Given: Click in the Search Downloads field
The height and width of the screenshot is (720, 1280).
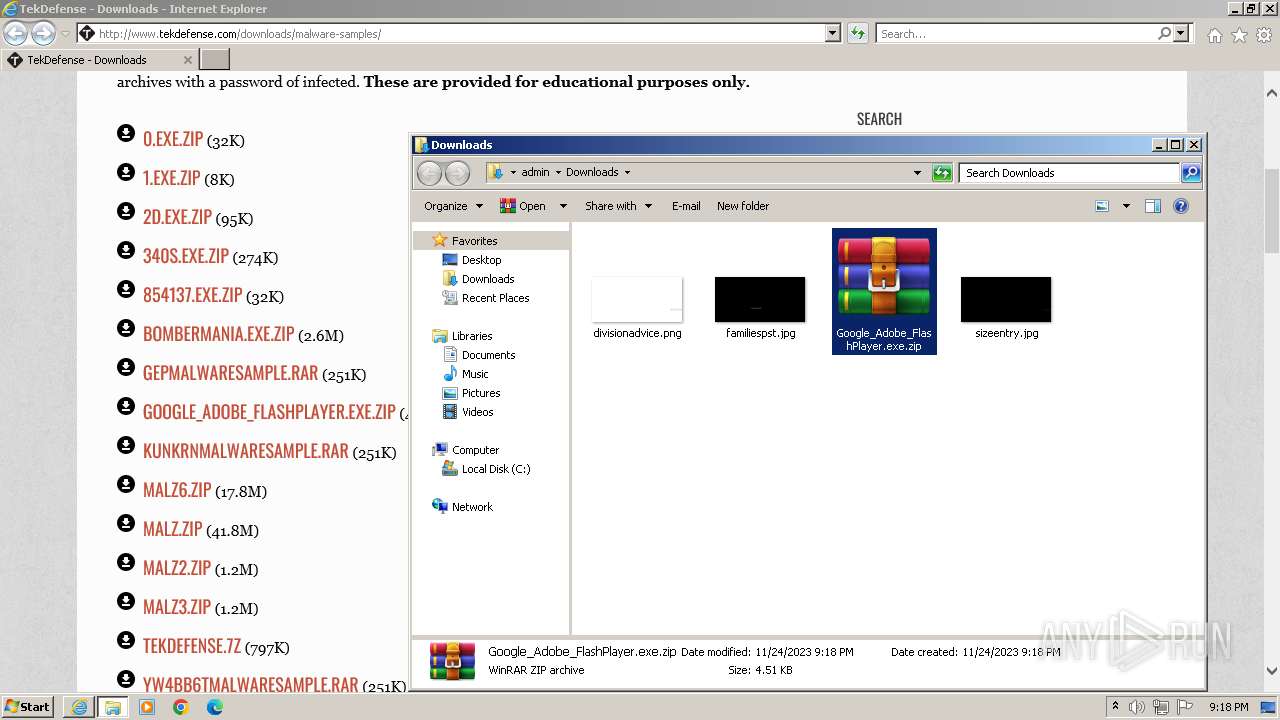Looking at the screenshot, I should click(1069, 173).
